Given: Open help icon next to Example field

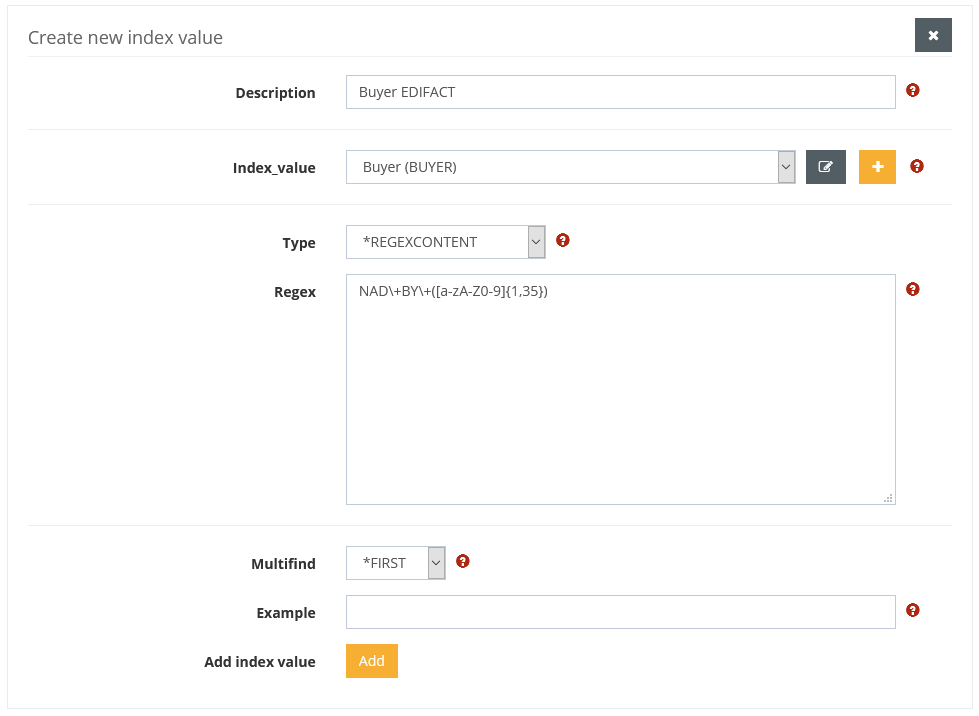Looking at the screenshot, I should (912, 610).
